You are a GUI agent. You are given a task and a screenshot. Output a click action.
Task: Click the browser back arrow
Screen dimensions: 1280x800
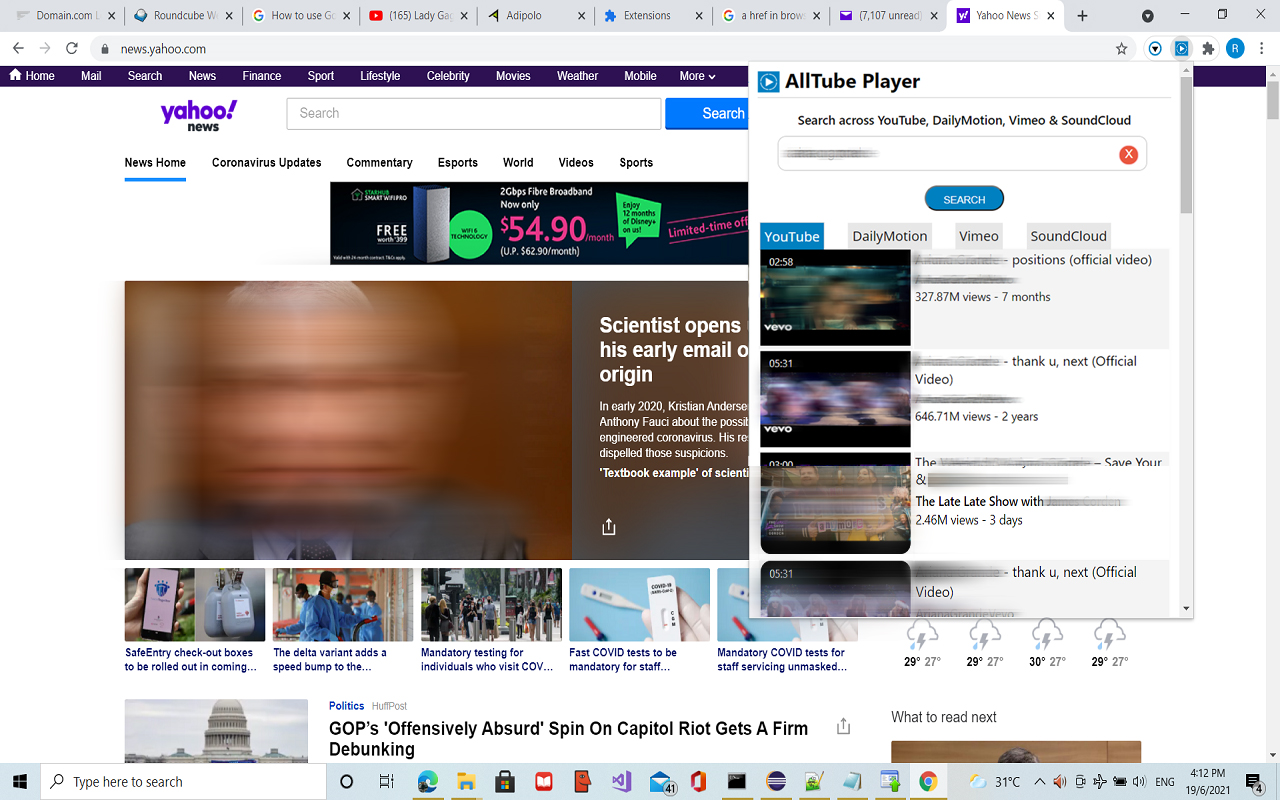(x=18, y=47)
